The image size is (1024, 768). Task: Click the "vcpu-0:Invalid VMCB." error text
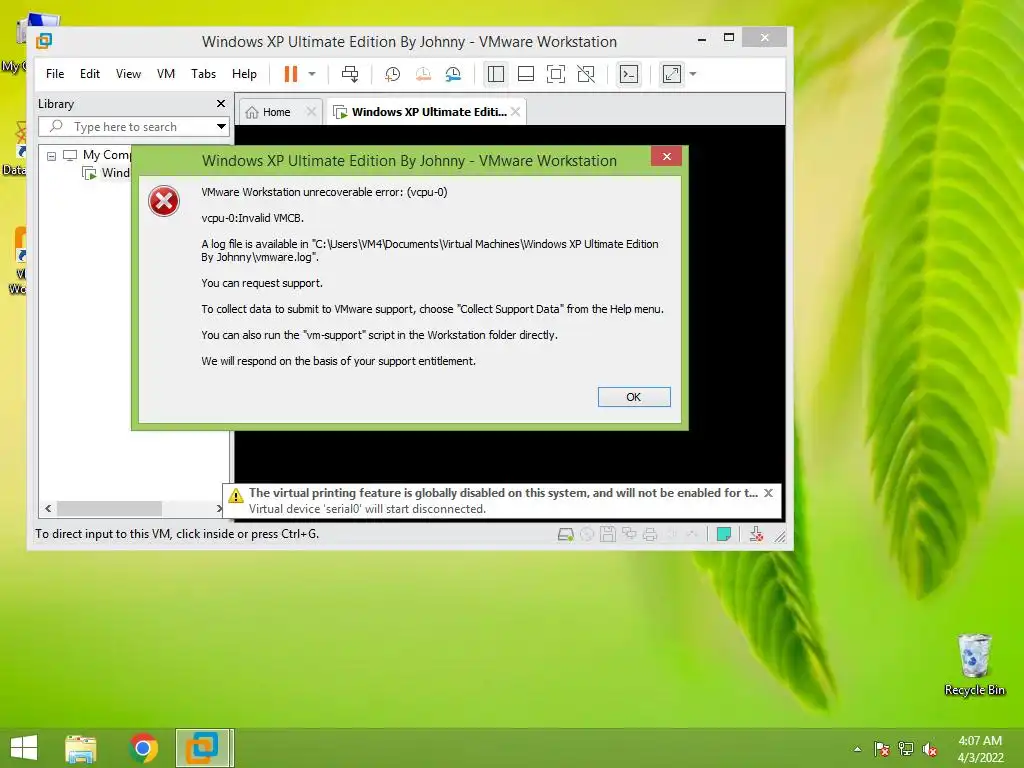(x=252, y=218)
